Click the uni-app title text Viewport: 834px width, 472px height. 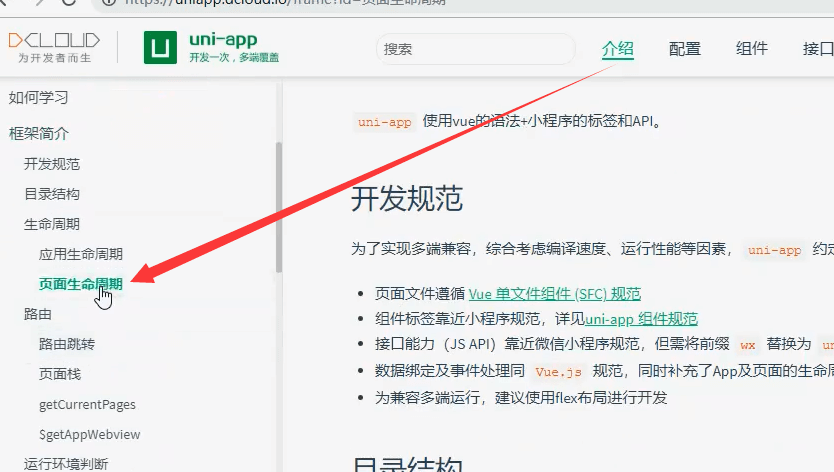223,39
